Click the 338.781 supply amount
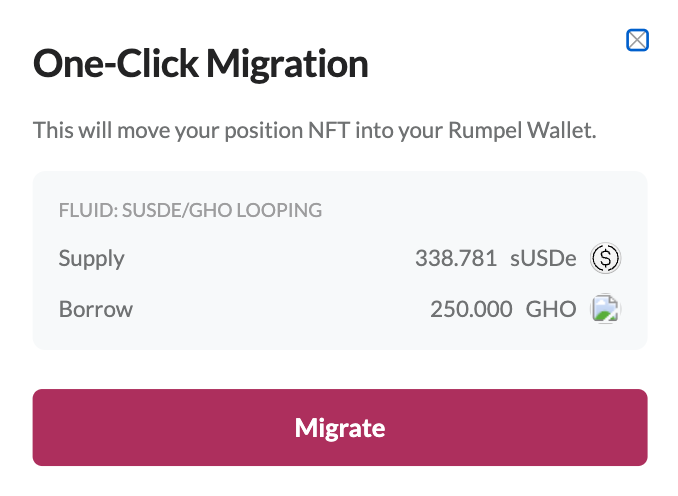 [x=456, y=258]
